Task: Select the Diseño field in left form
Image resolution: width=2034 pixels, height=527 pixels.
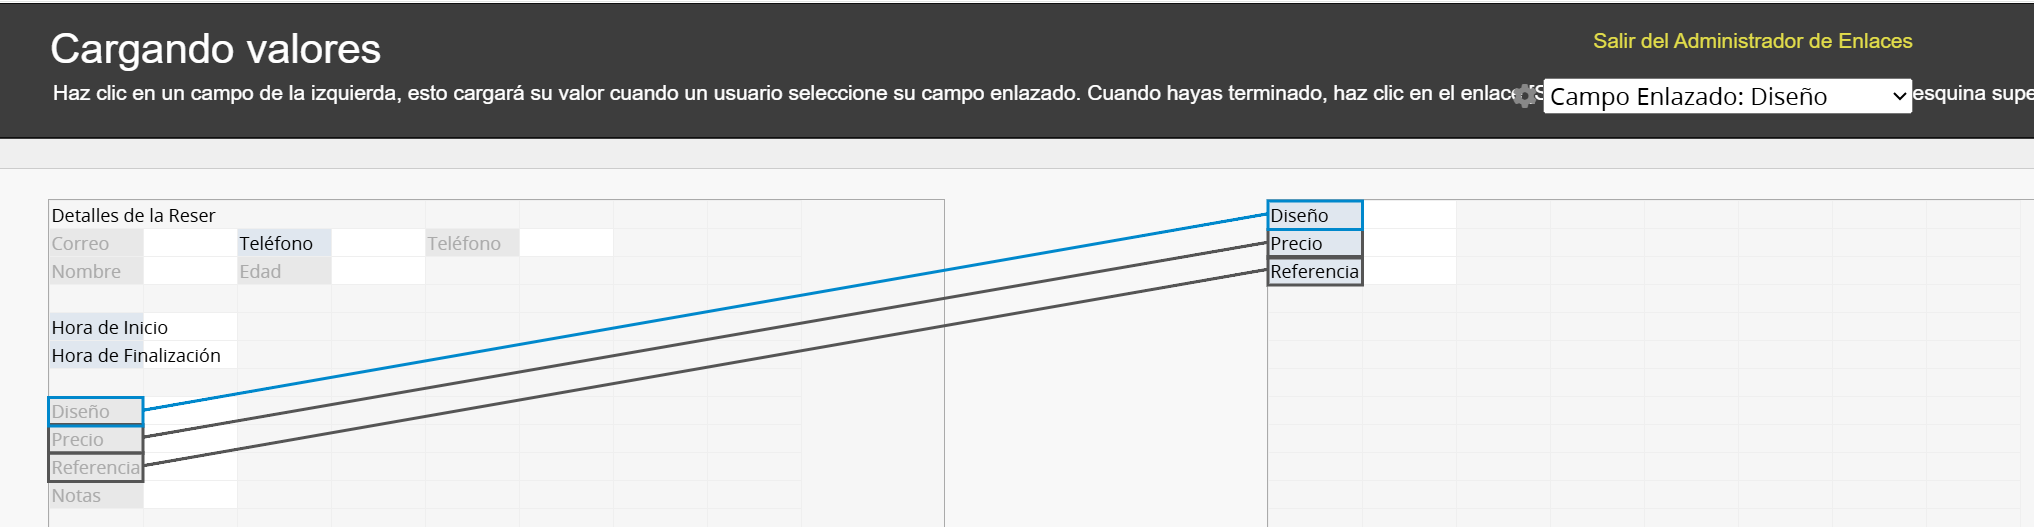Action: pos(96,411)
